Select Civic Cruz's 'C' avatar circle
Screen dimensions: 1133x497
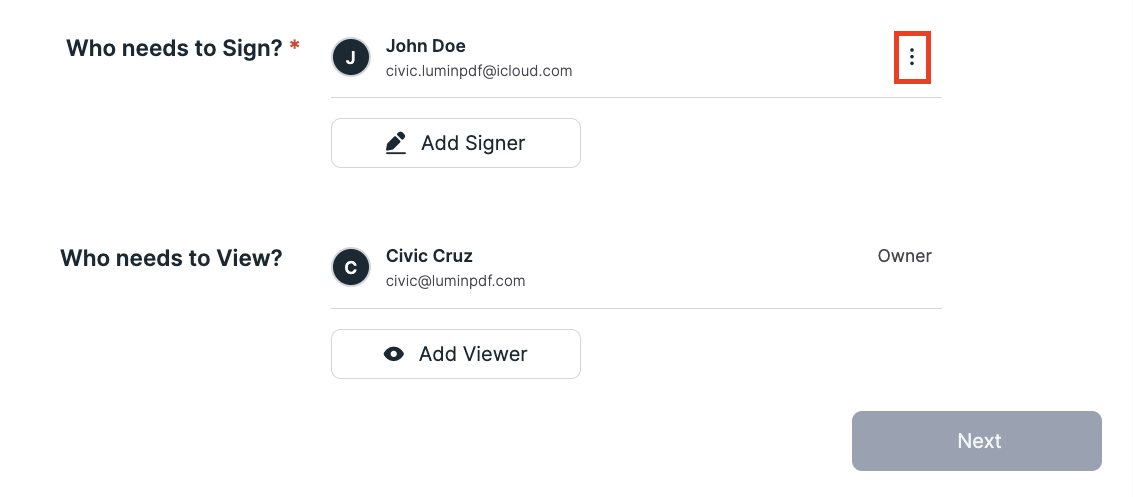(350, 267)
